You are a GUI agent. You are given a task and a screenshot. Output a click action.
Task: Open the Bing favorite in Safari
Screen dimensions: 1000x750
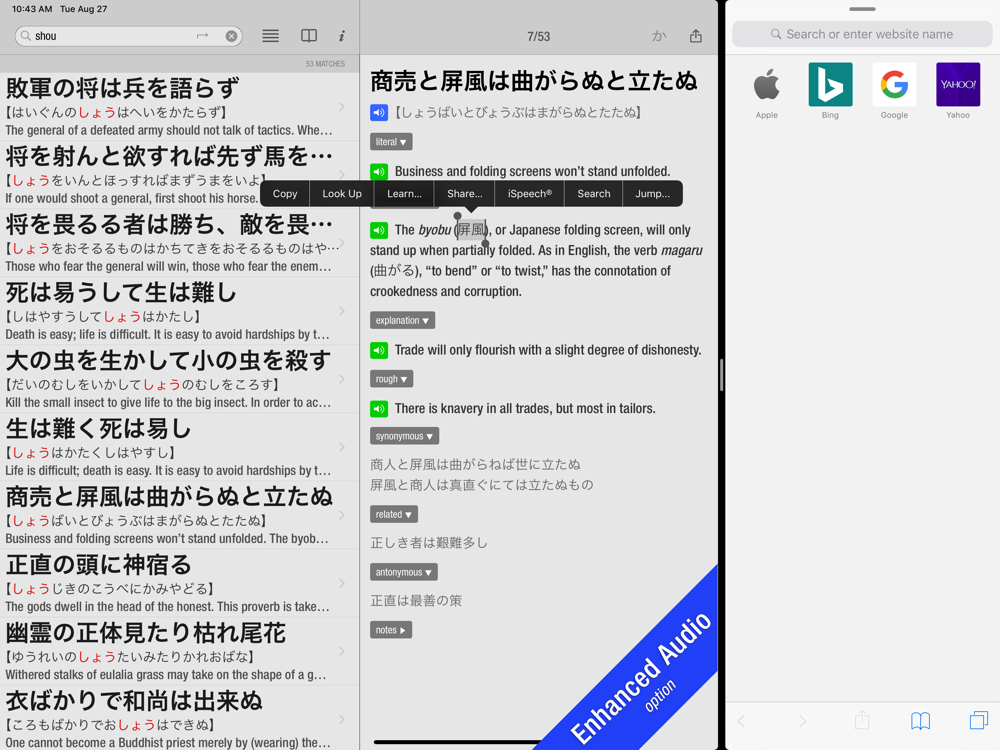click(x=830, y=91)
